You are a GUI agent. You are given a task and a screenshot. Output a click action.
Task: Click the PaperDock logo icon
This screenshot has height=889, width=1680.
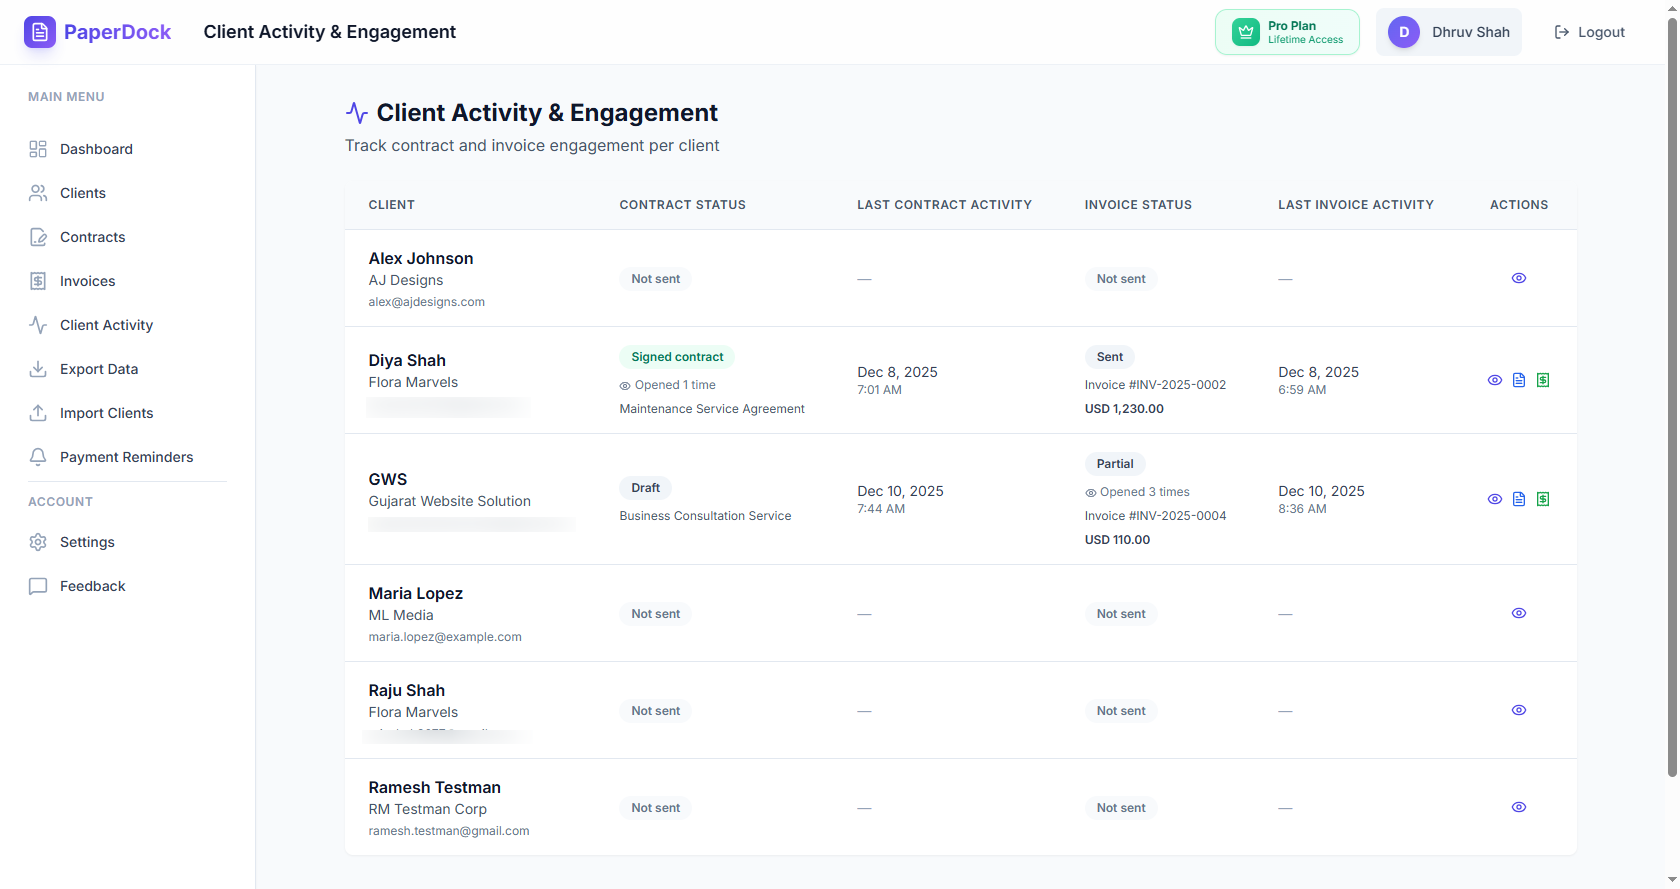point(40,32)
